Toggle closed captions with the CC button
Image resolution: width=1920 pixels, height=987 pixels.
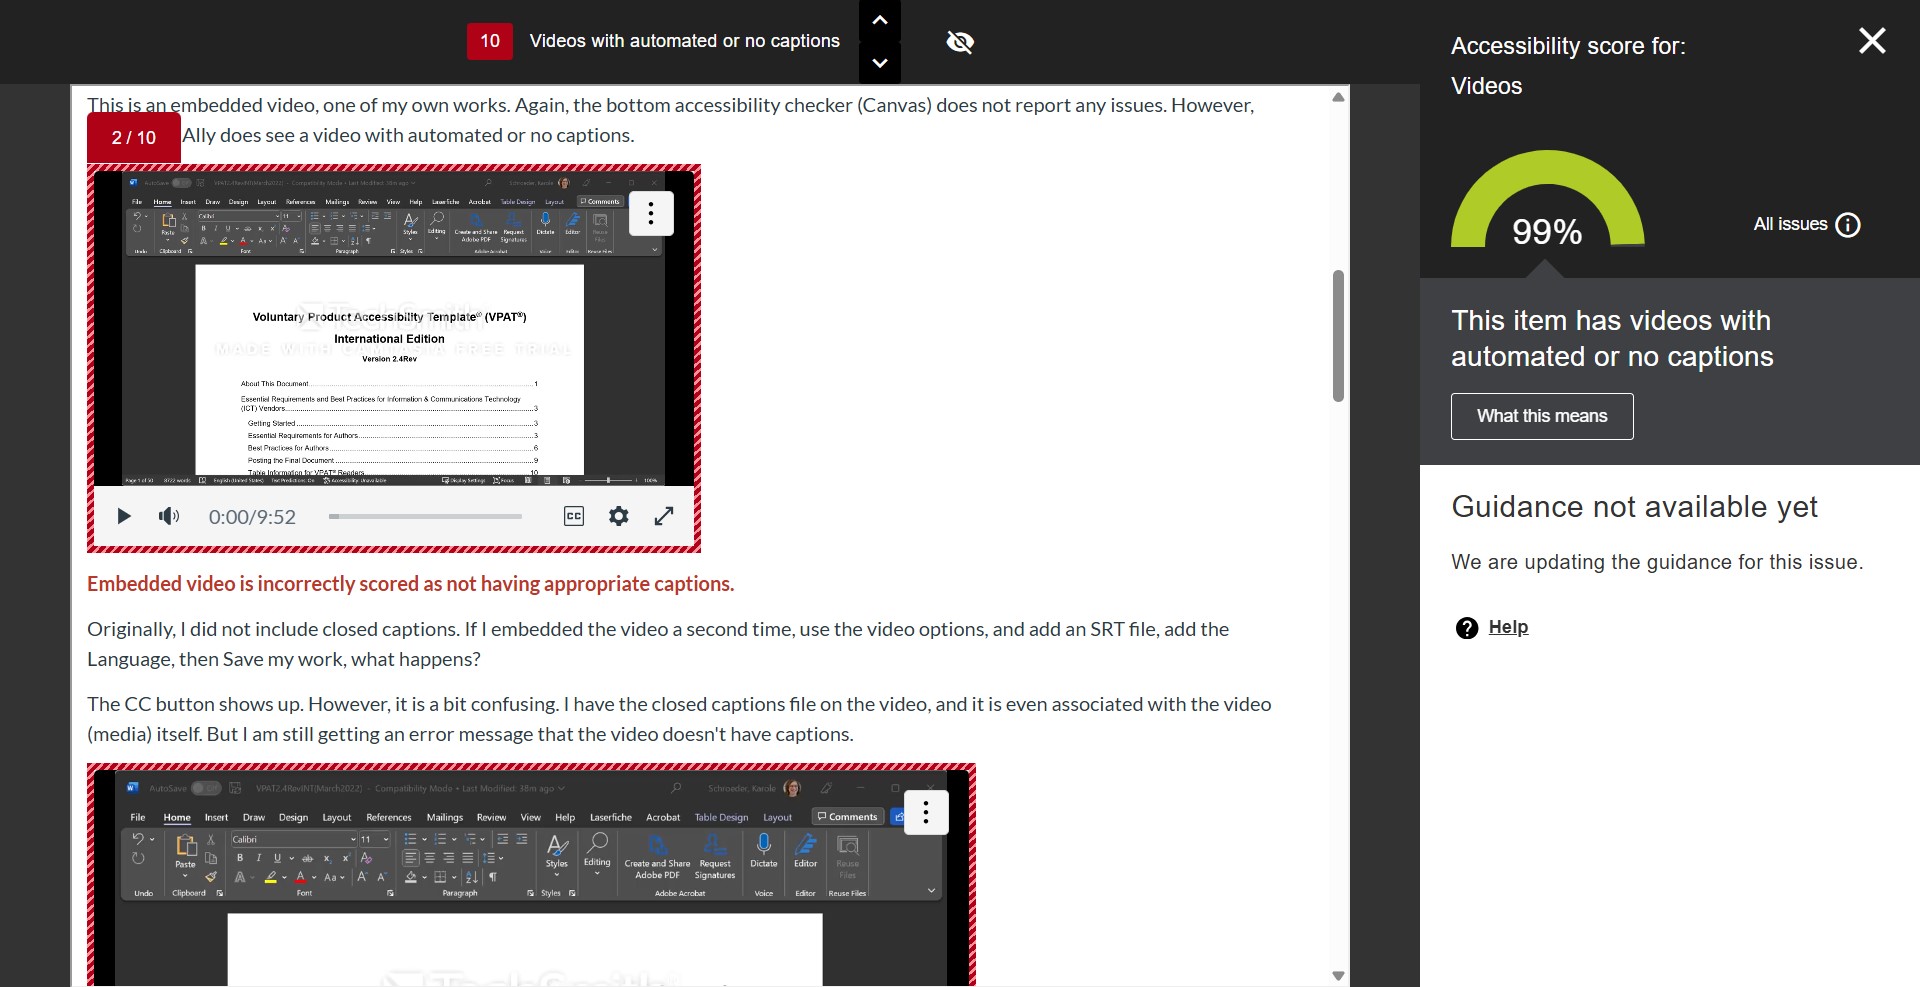click(x=573, y=516)
